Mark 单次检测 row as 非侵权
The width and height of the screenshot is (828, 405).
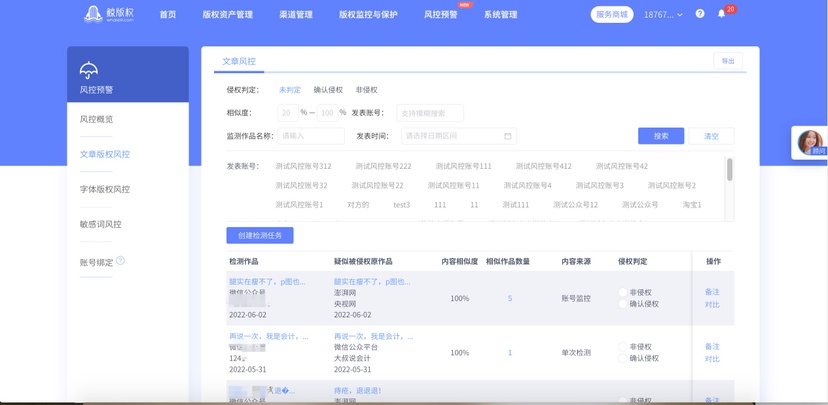[623, 346]
